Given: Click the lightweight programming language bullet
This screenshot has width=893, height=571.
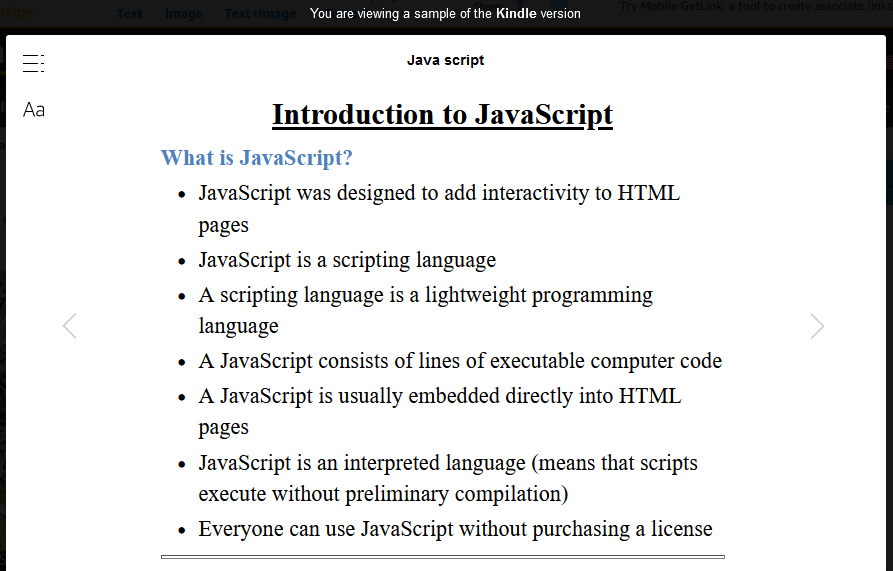Looking at the screenshot, I should click(x=425, y=295).
